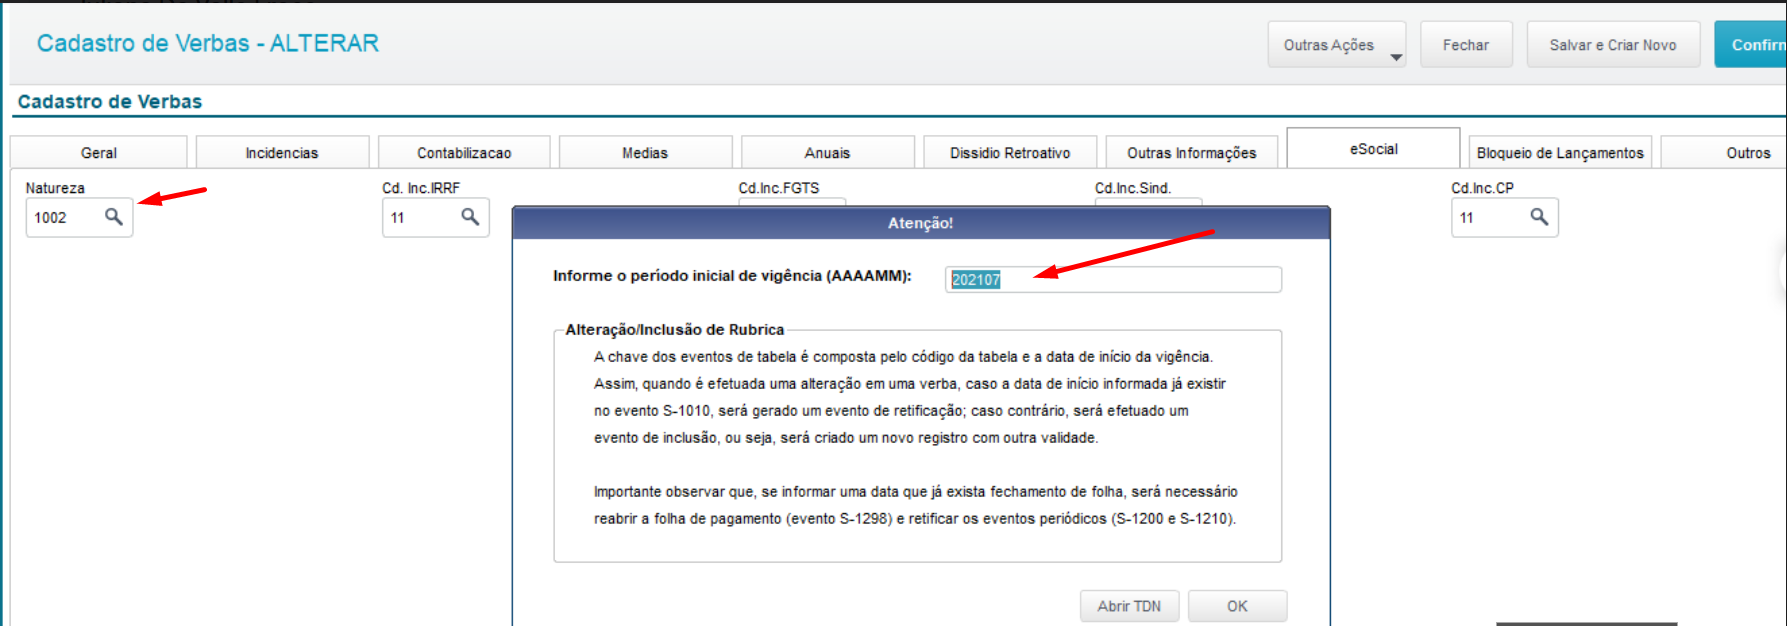Open the Contabilizacao tab
This screenshot has width=1787, height=626.
[x=464, y=153]
